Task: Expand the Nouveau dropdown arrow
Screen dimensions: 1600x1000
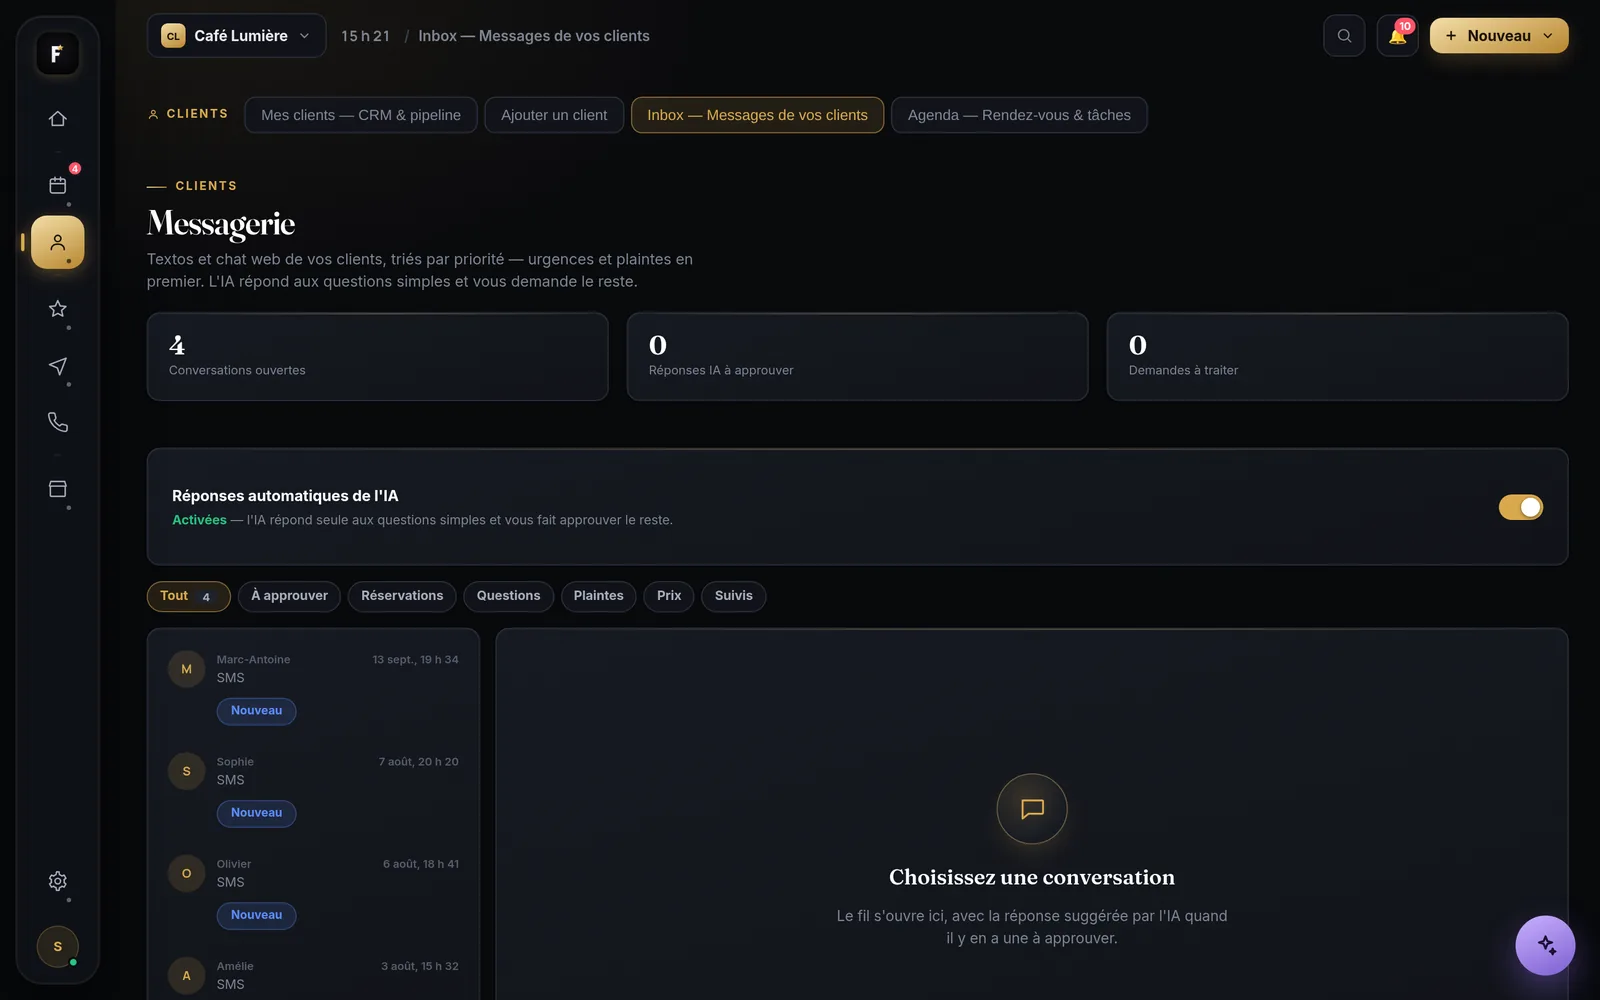Action: 1548,36
